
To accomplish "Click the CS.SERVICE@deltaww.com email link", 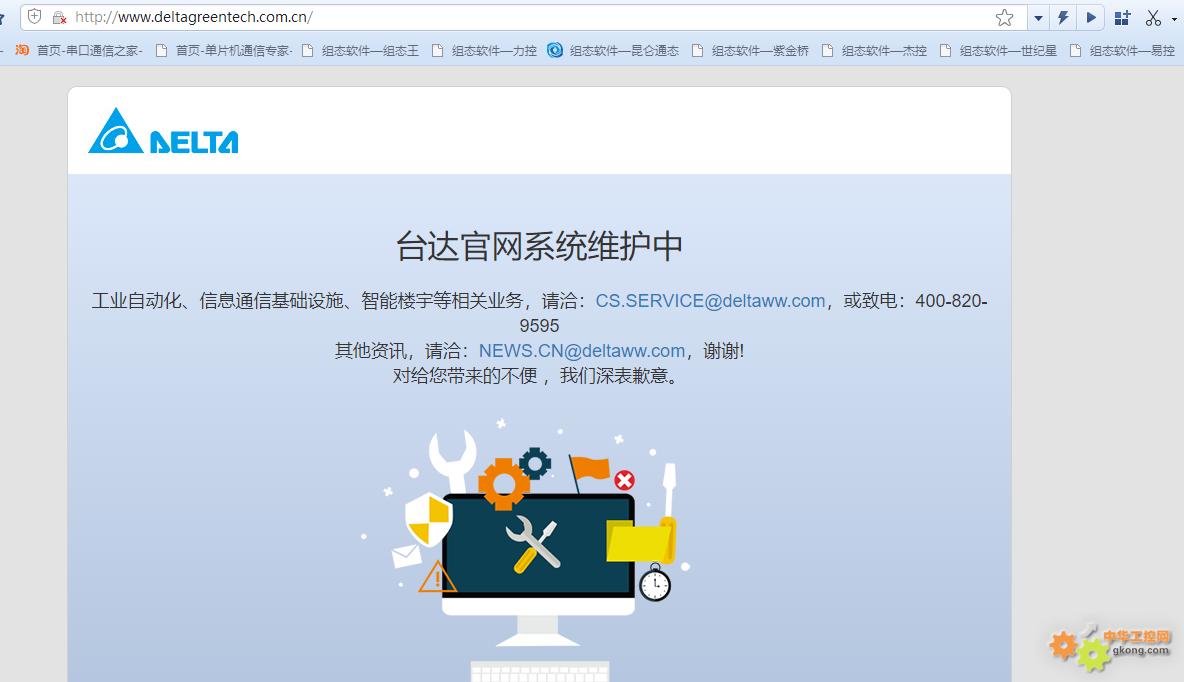I will click(x=710, y=301).
